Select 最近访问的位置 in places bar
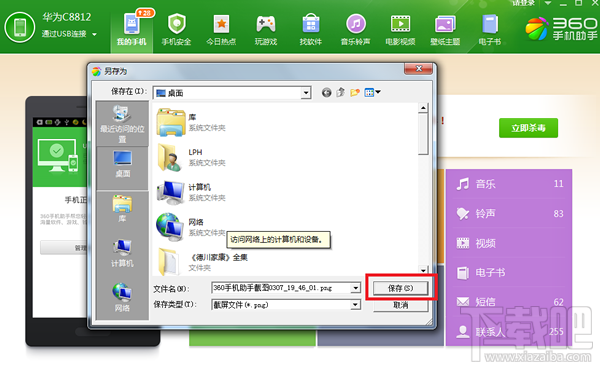600x367 pixels. point(122,124)
